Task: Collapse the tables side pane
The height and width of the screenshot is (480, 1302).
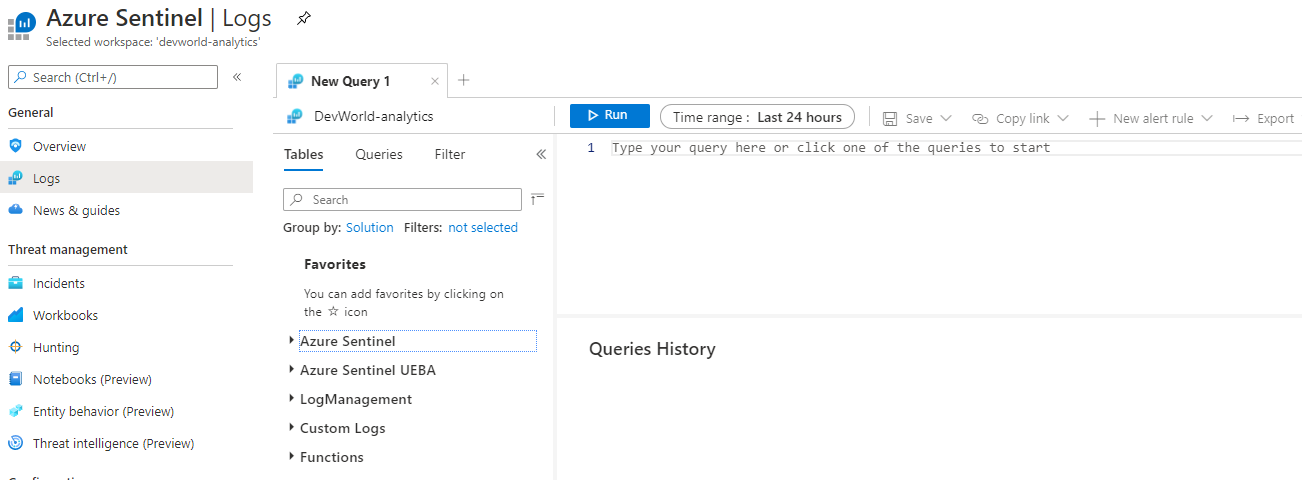Action: point(541,154)
